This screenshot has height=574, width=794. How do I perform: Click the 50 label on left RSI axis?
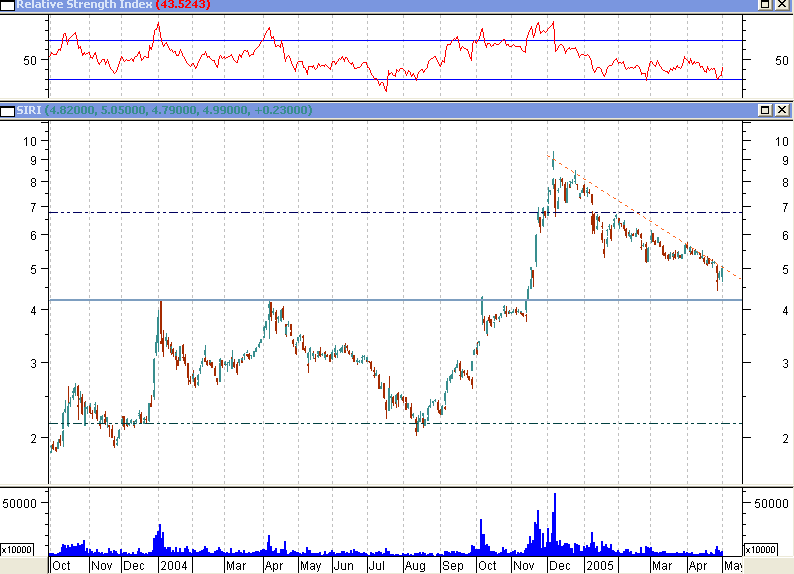tap(30, 61)
